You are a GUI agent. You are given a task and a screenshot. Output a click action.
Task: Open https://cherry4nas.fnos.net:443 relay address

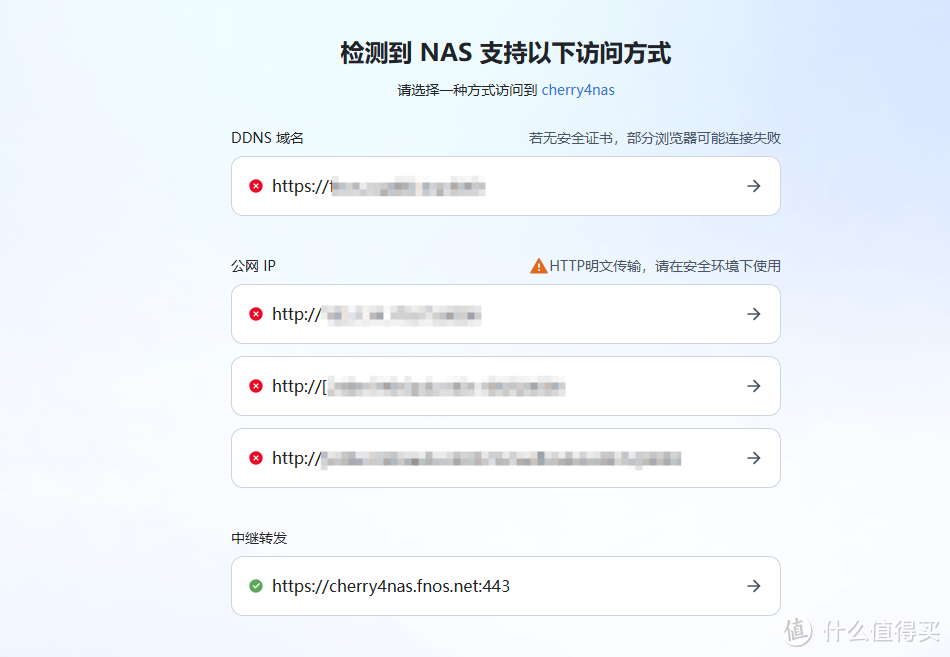click(x=391, y=586)
